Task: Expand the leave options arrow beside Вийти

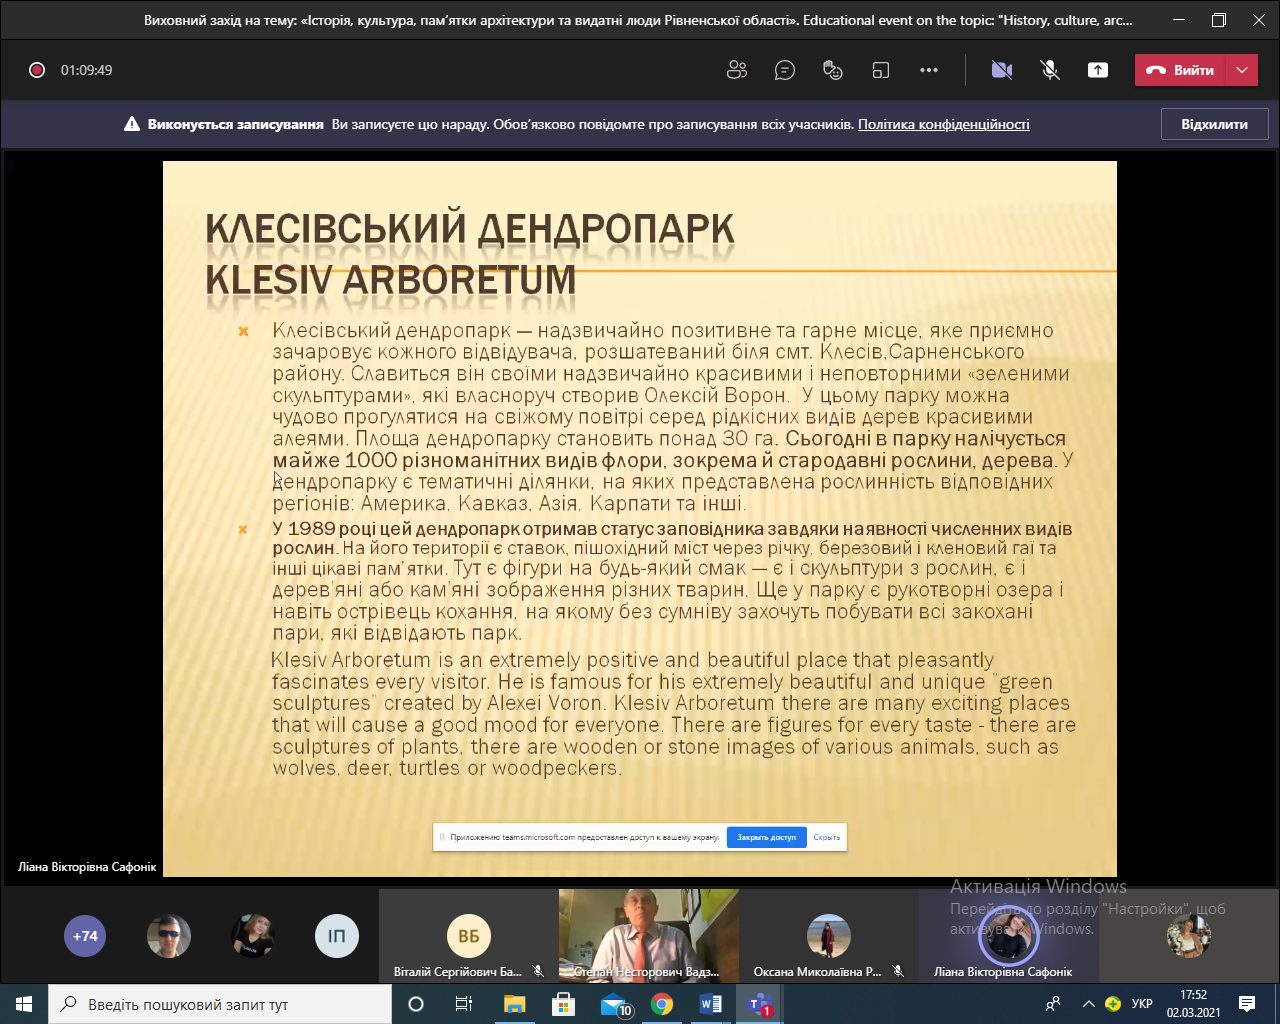Action: point(1242,70)
